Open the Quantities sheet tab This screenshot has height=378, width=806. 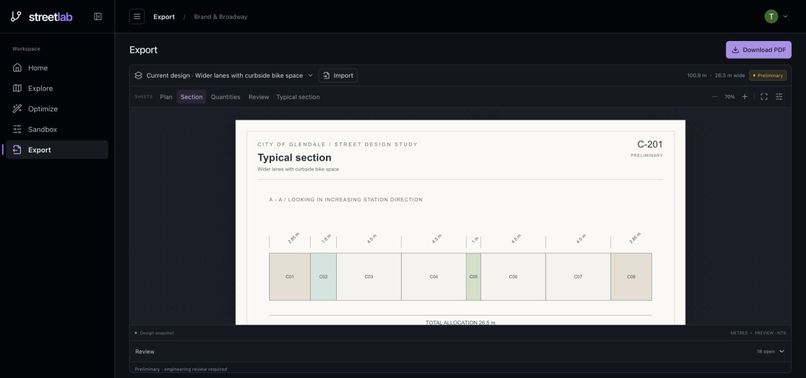pos(225,97)
